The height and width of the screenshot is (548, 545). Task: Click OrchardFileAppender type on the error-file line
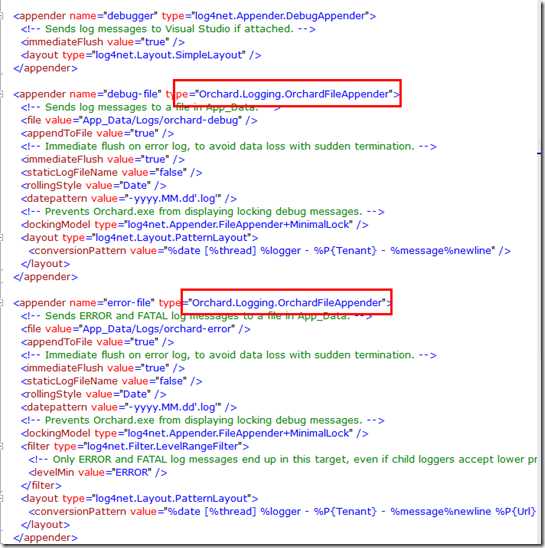point(287,303)
